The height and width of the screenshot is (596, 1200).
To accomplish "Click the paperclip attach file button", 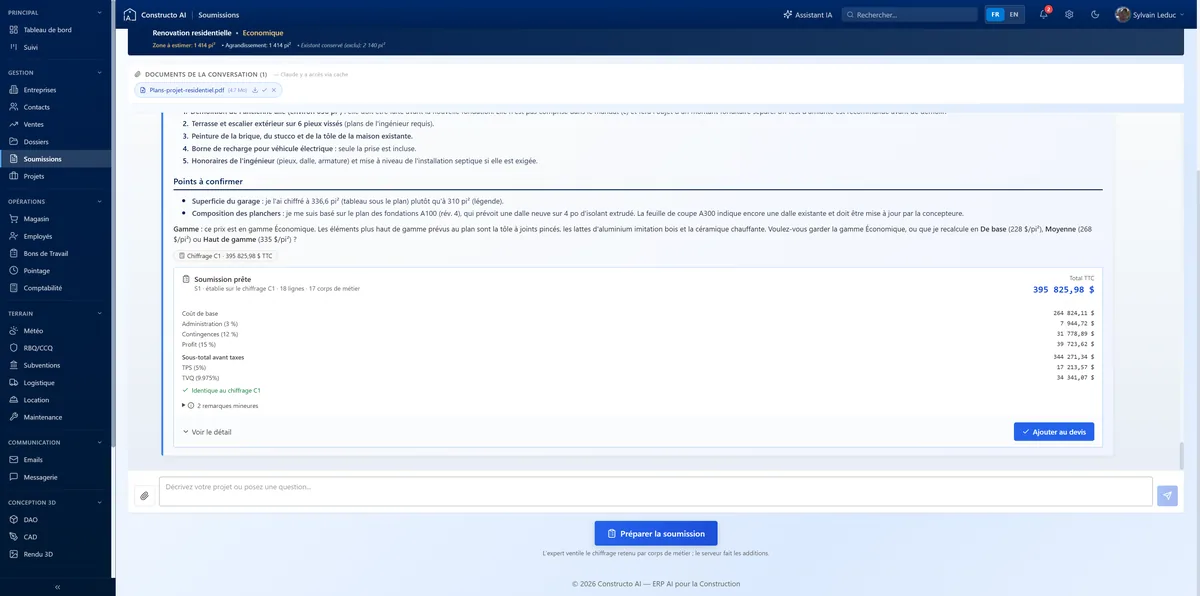I will [x=144, y=495].
